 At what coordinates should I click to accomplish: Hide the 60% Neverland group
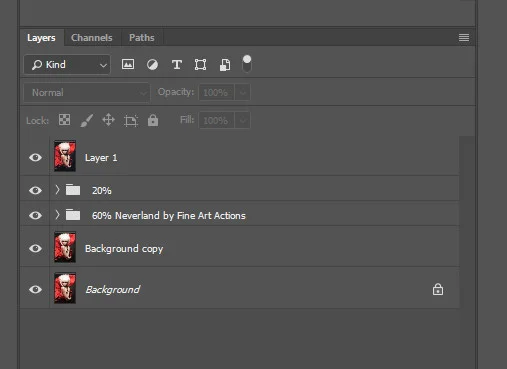[35, 215]
